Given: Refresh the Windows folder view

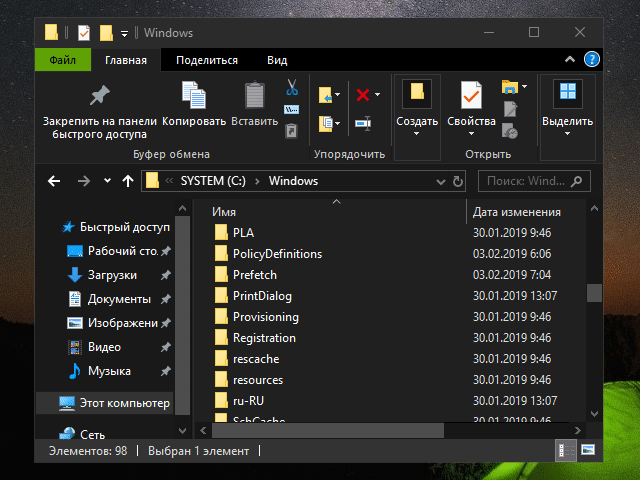Looking at the screenshot, I should pyautogui.click(x=458, y=181).
